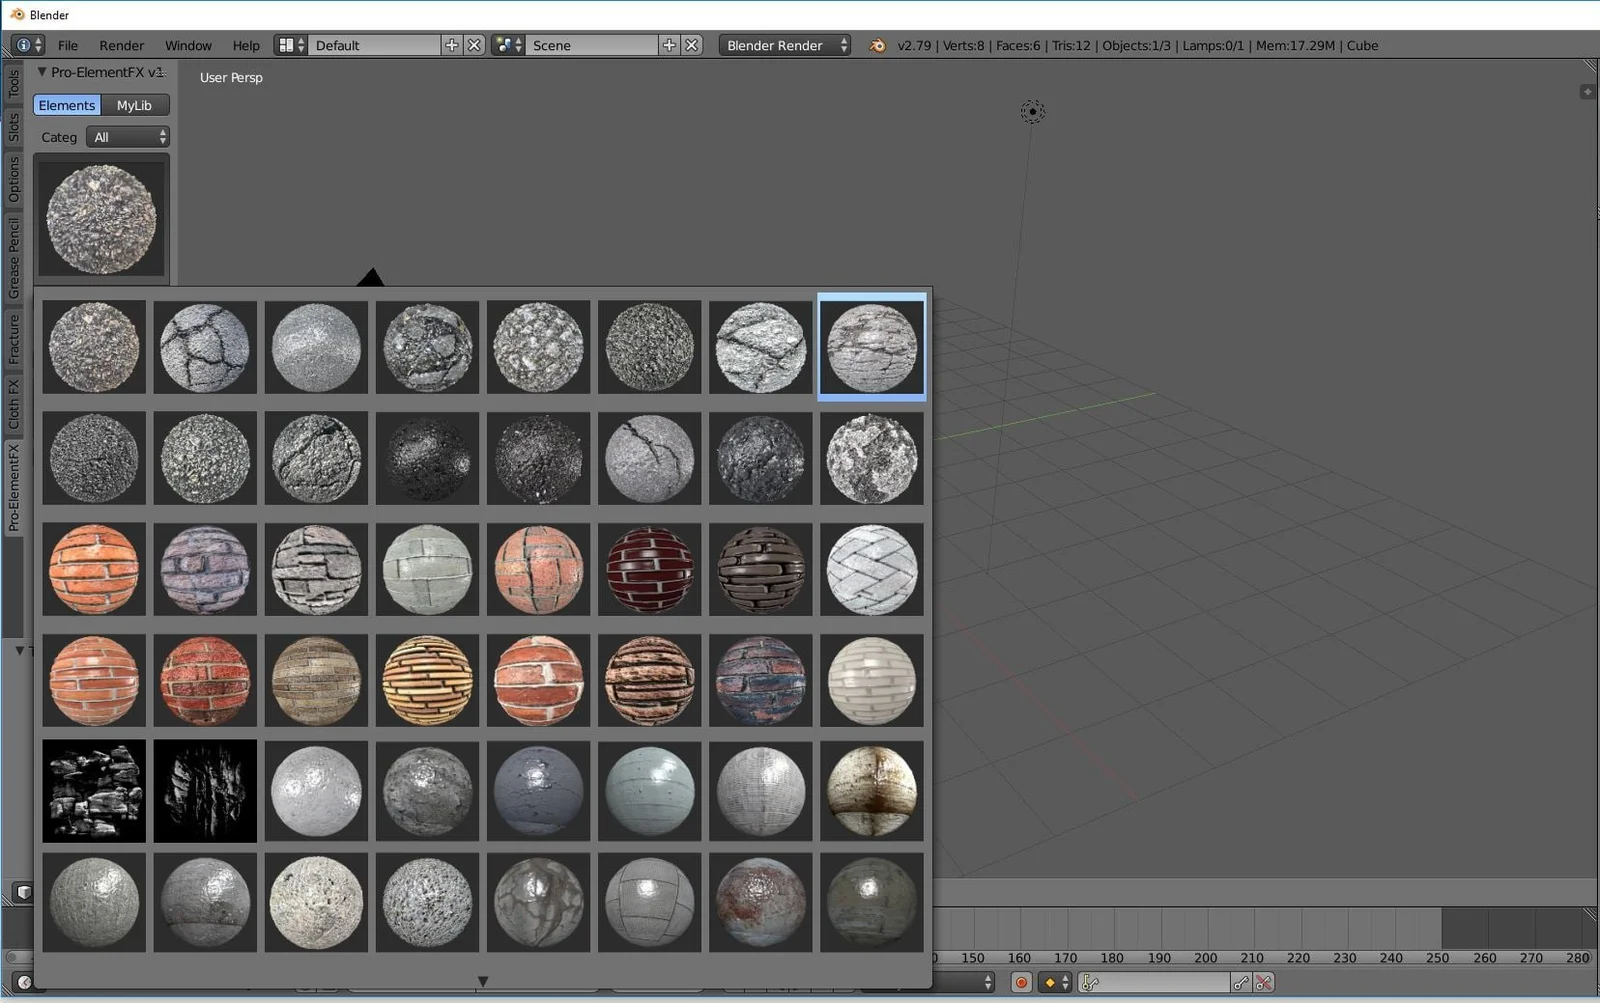This screenshot has width=1600, height=1003.
Task: Switch to the MyLib toggle
Action: (x=134, y=105)
